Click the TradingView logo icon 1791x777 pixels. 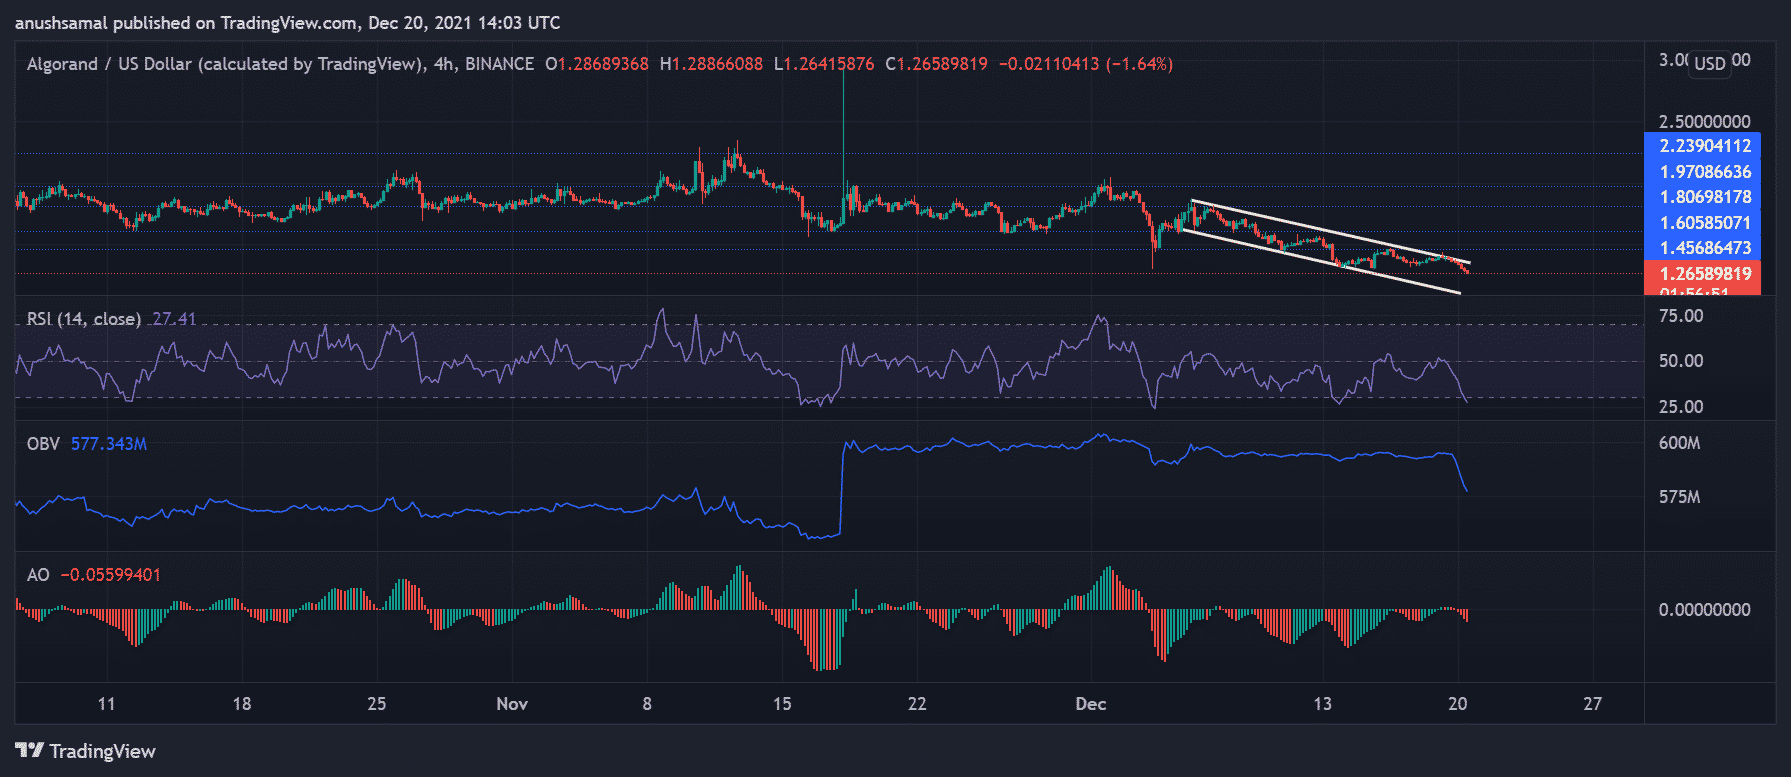29,751
